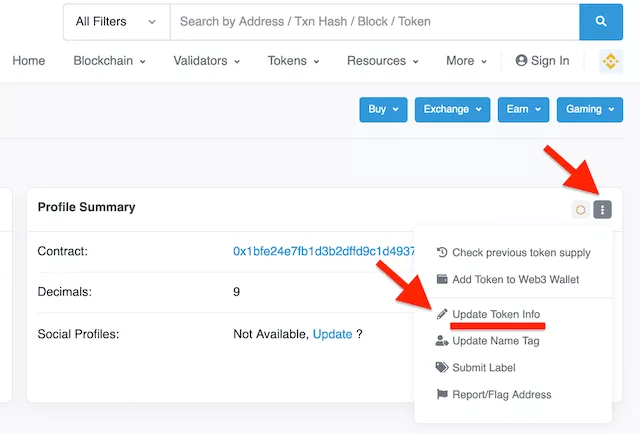Expand the Blockchain nav menu
This screenshot has width=640, height=434.
pos(109,61)
